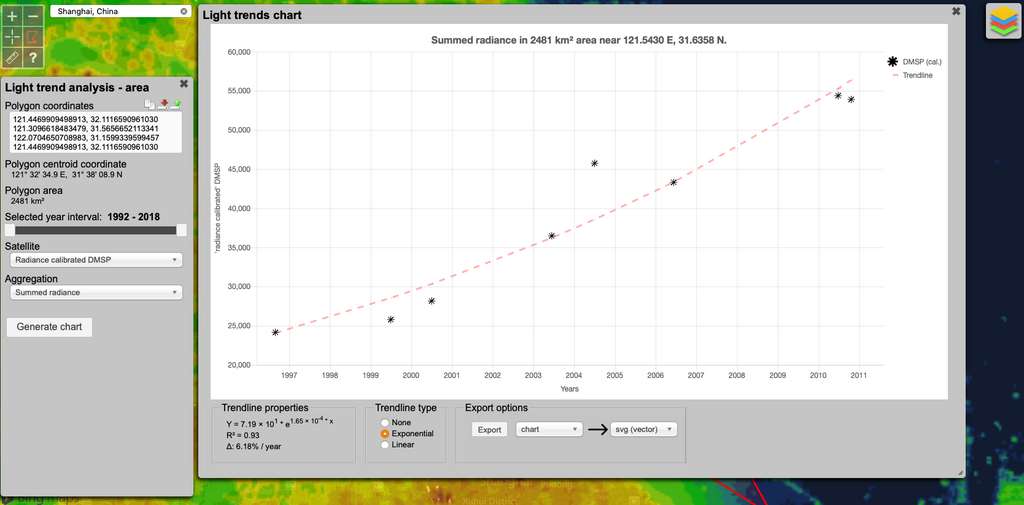
Task: Click the data point near 1997
Action: pos(276,333)
